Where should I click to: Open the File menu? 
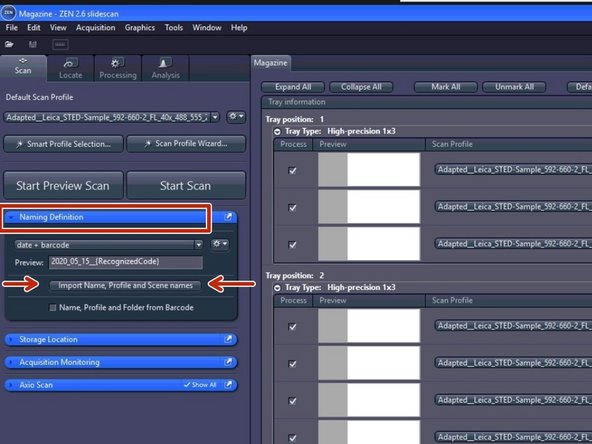(11, 28)
